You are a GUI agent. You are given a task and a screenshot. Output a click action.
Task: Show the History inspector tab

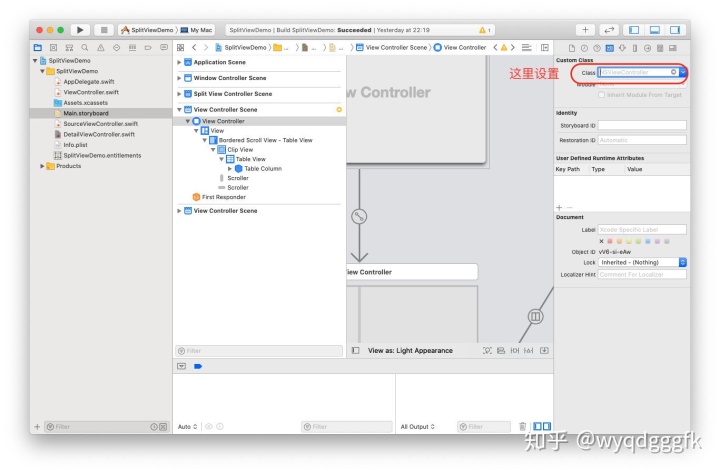tap(584, 48)
